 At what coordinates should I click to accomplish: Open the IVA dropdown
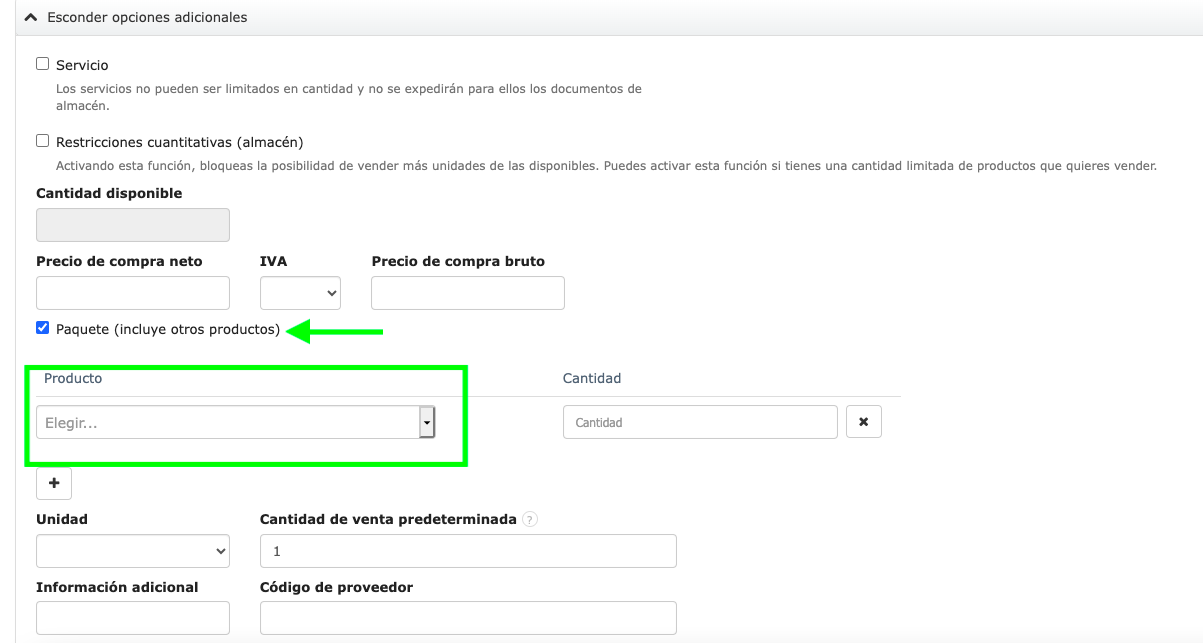tap(300, 293)
